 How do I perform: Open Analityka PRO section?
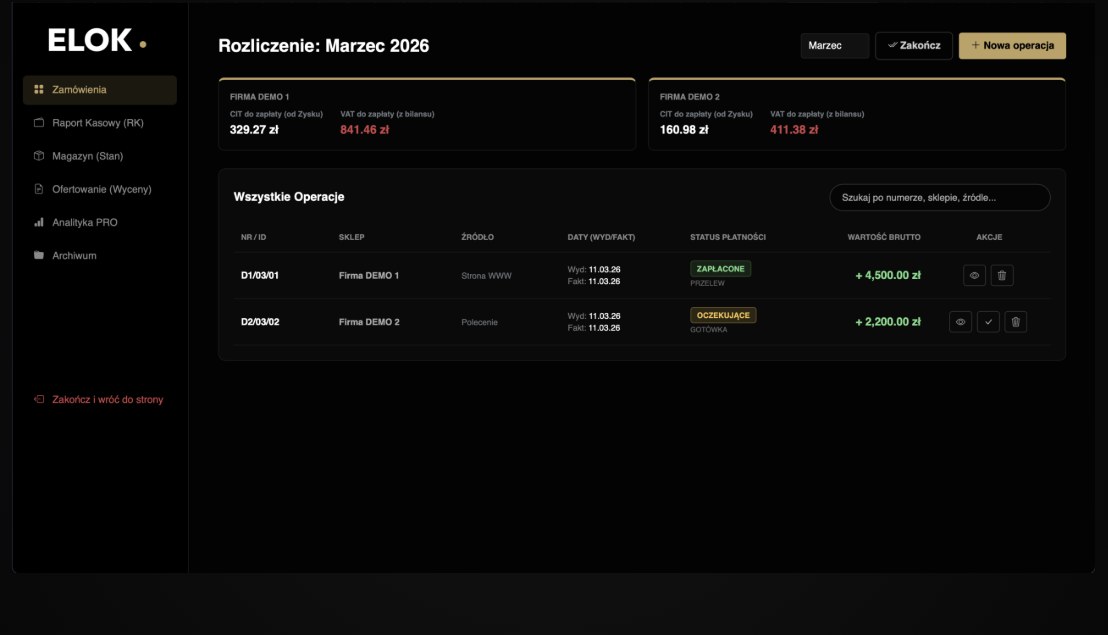click(100, 222)
